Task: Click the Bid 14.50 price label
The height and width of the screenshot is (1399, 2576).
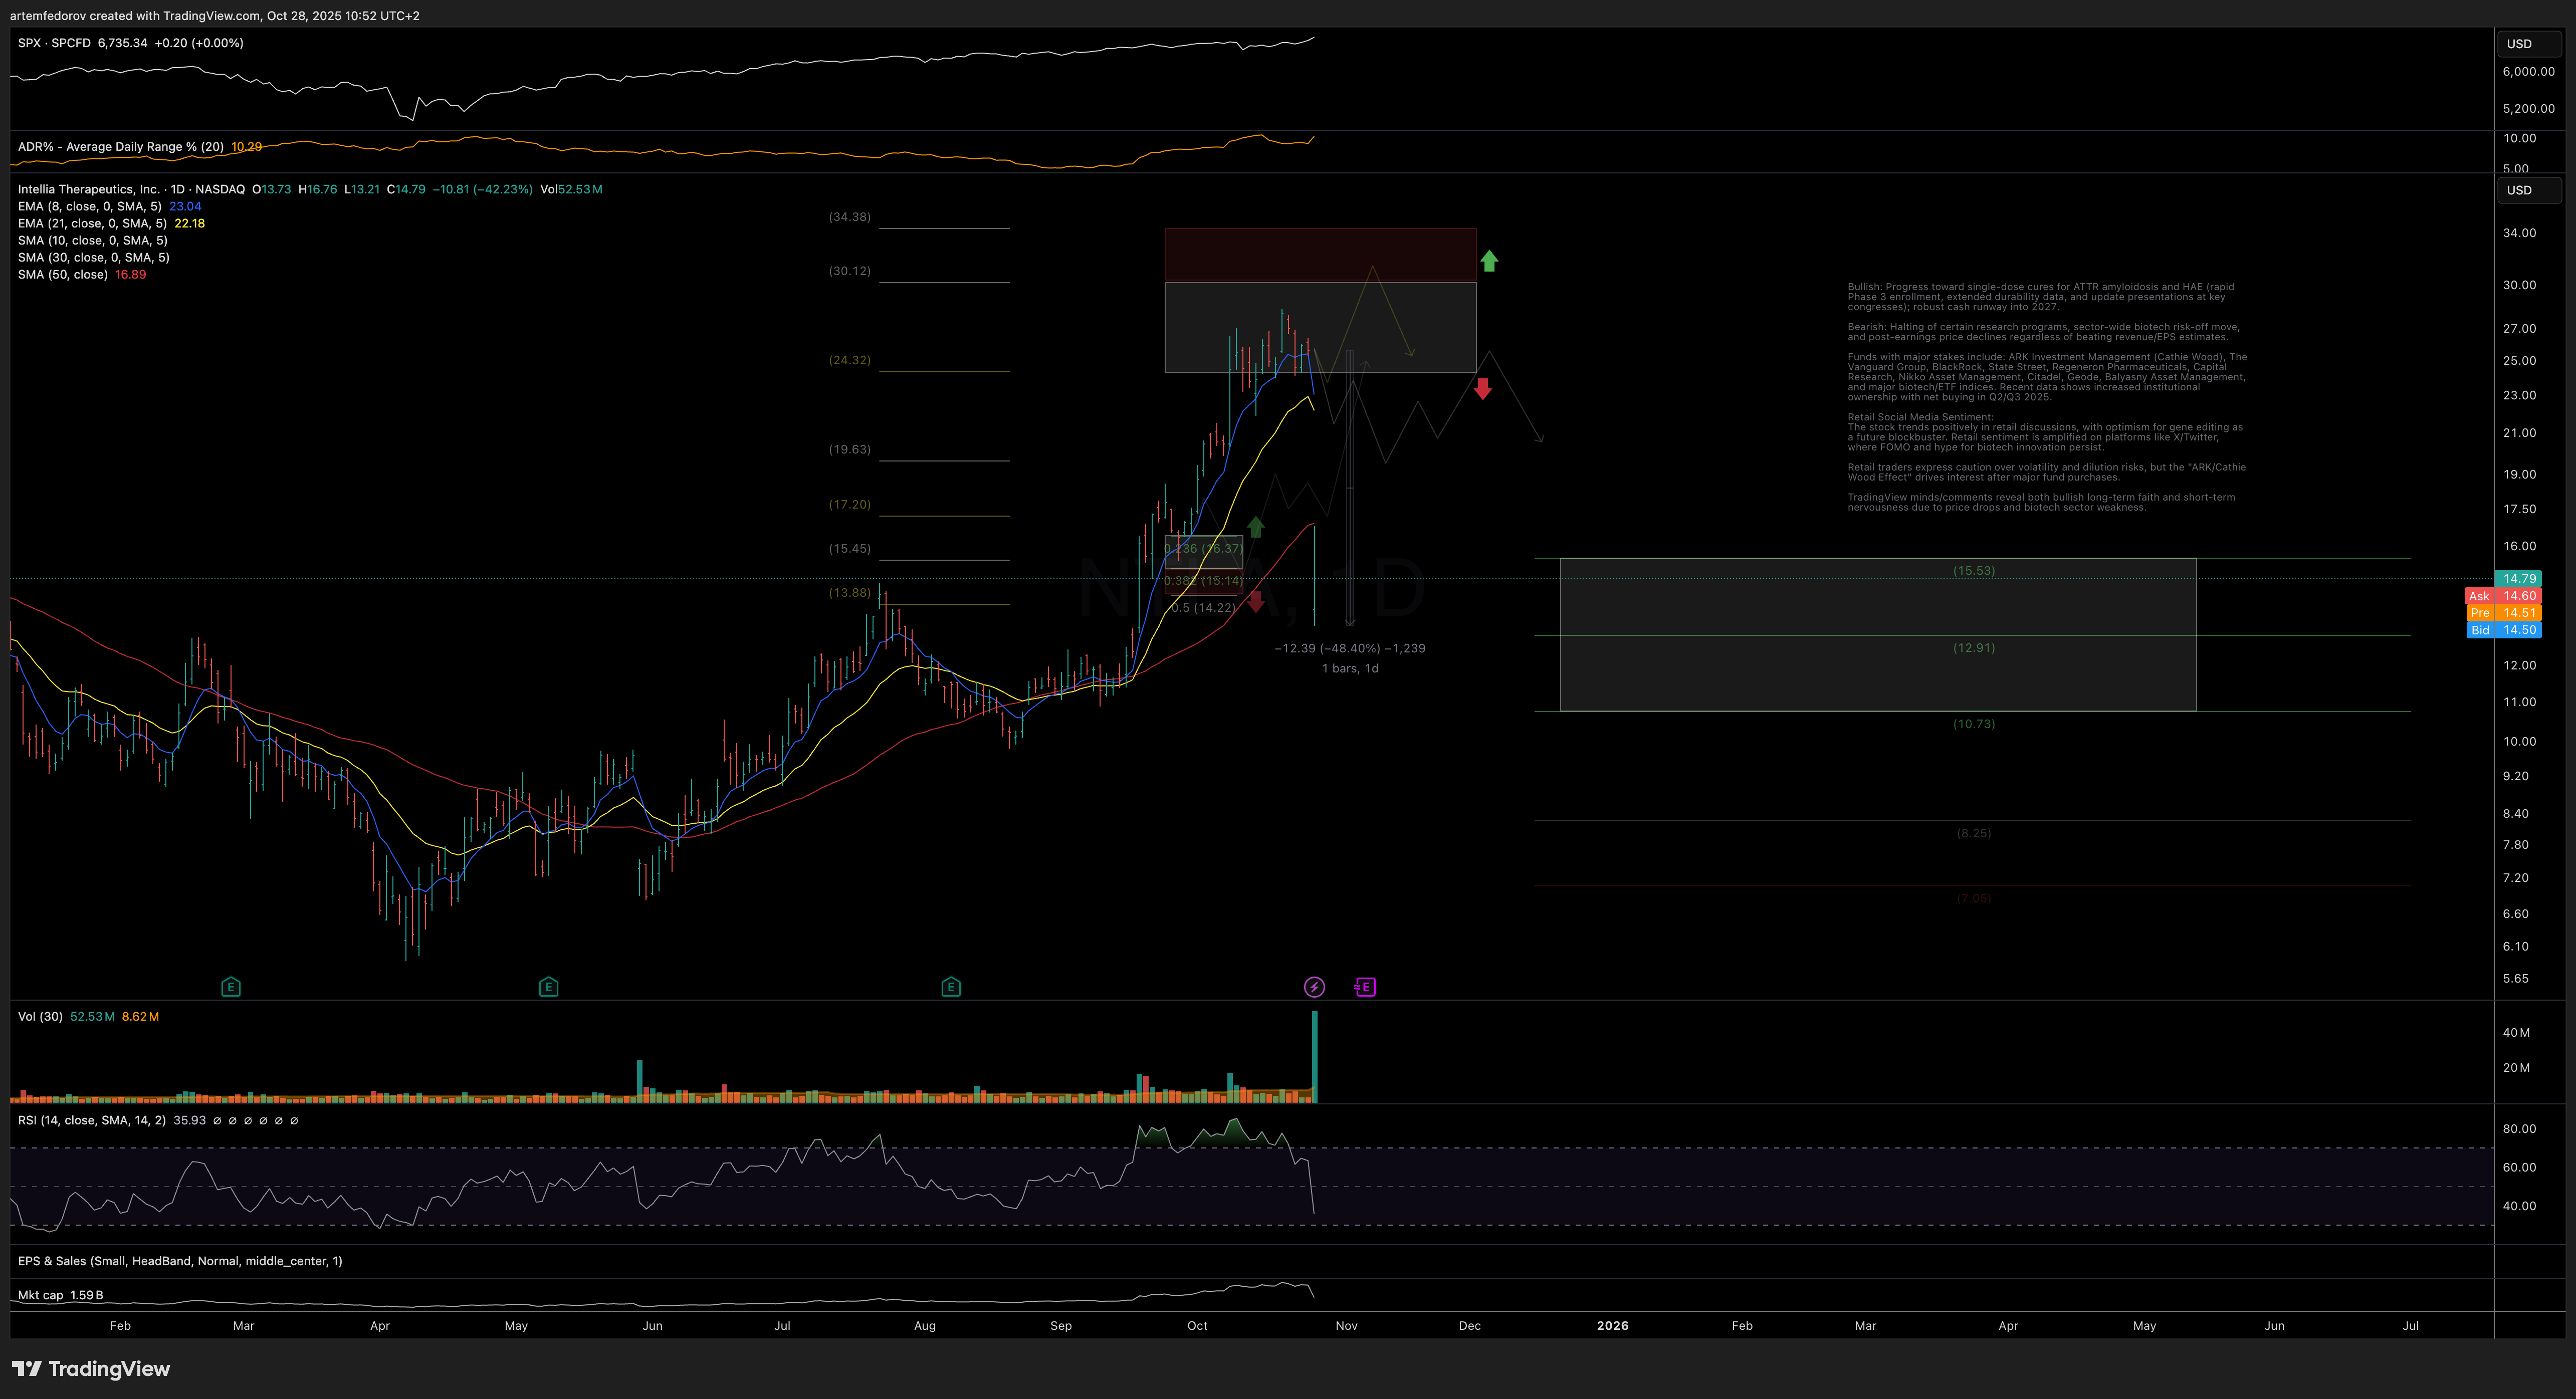Action: [x=2504, y=630]
